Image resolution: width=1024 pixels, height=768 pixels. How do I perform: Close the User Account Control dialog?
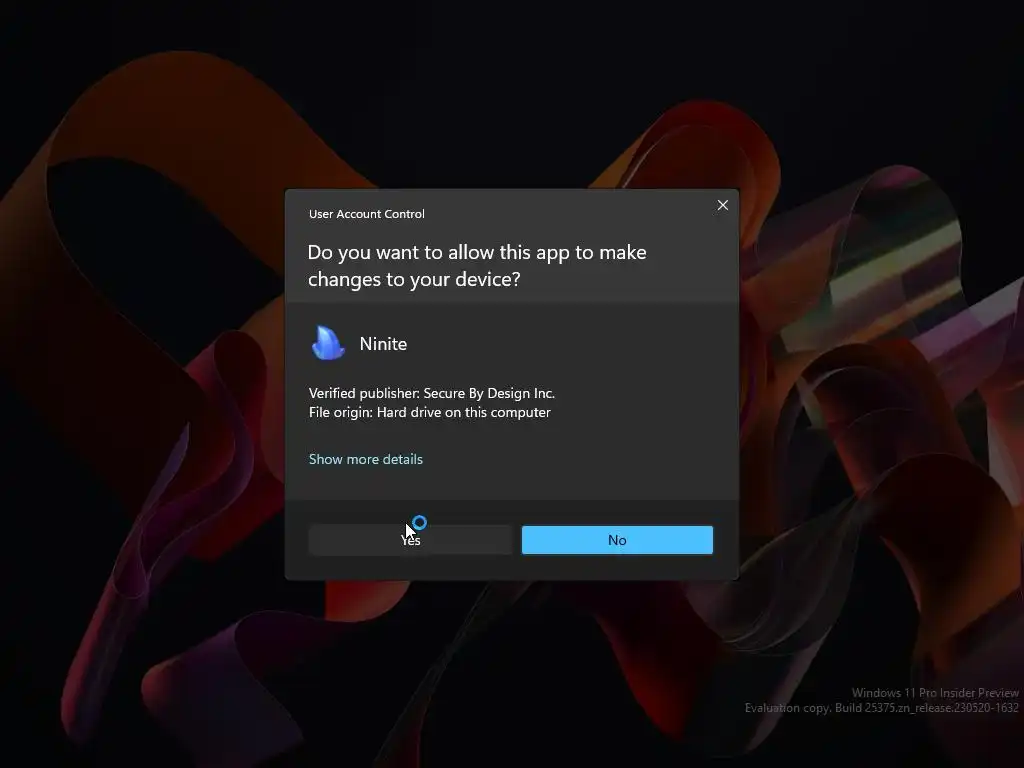click(723, 205)
